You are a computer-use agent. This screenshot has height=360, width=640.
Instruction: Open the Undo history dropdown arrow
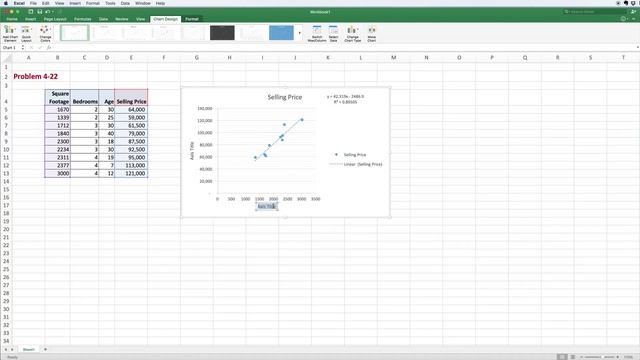click(x=53, y=12)
